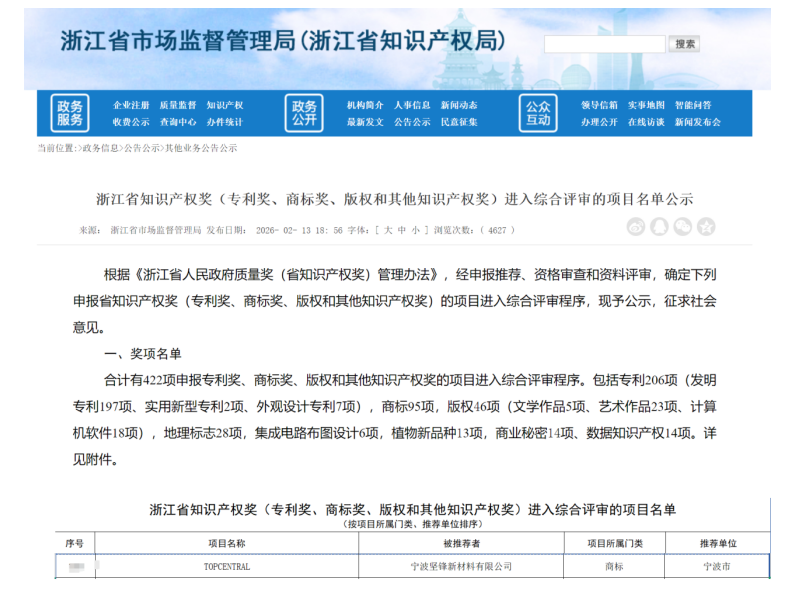Click the 政务服务 section icon

click(x=70, y=113)
